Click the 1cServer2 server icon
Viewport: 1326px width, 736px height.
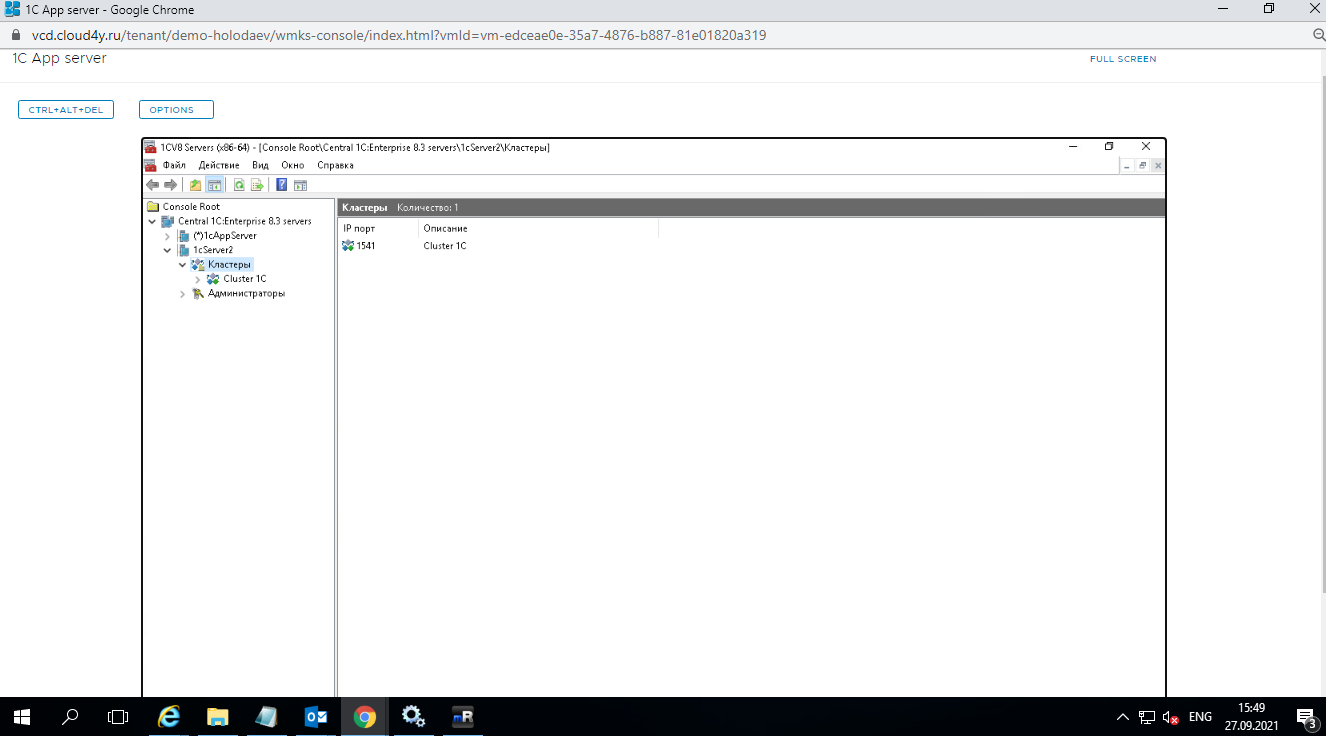point(183,250)
